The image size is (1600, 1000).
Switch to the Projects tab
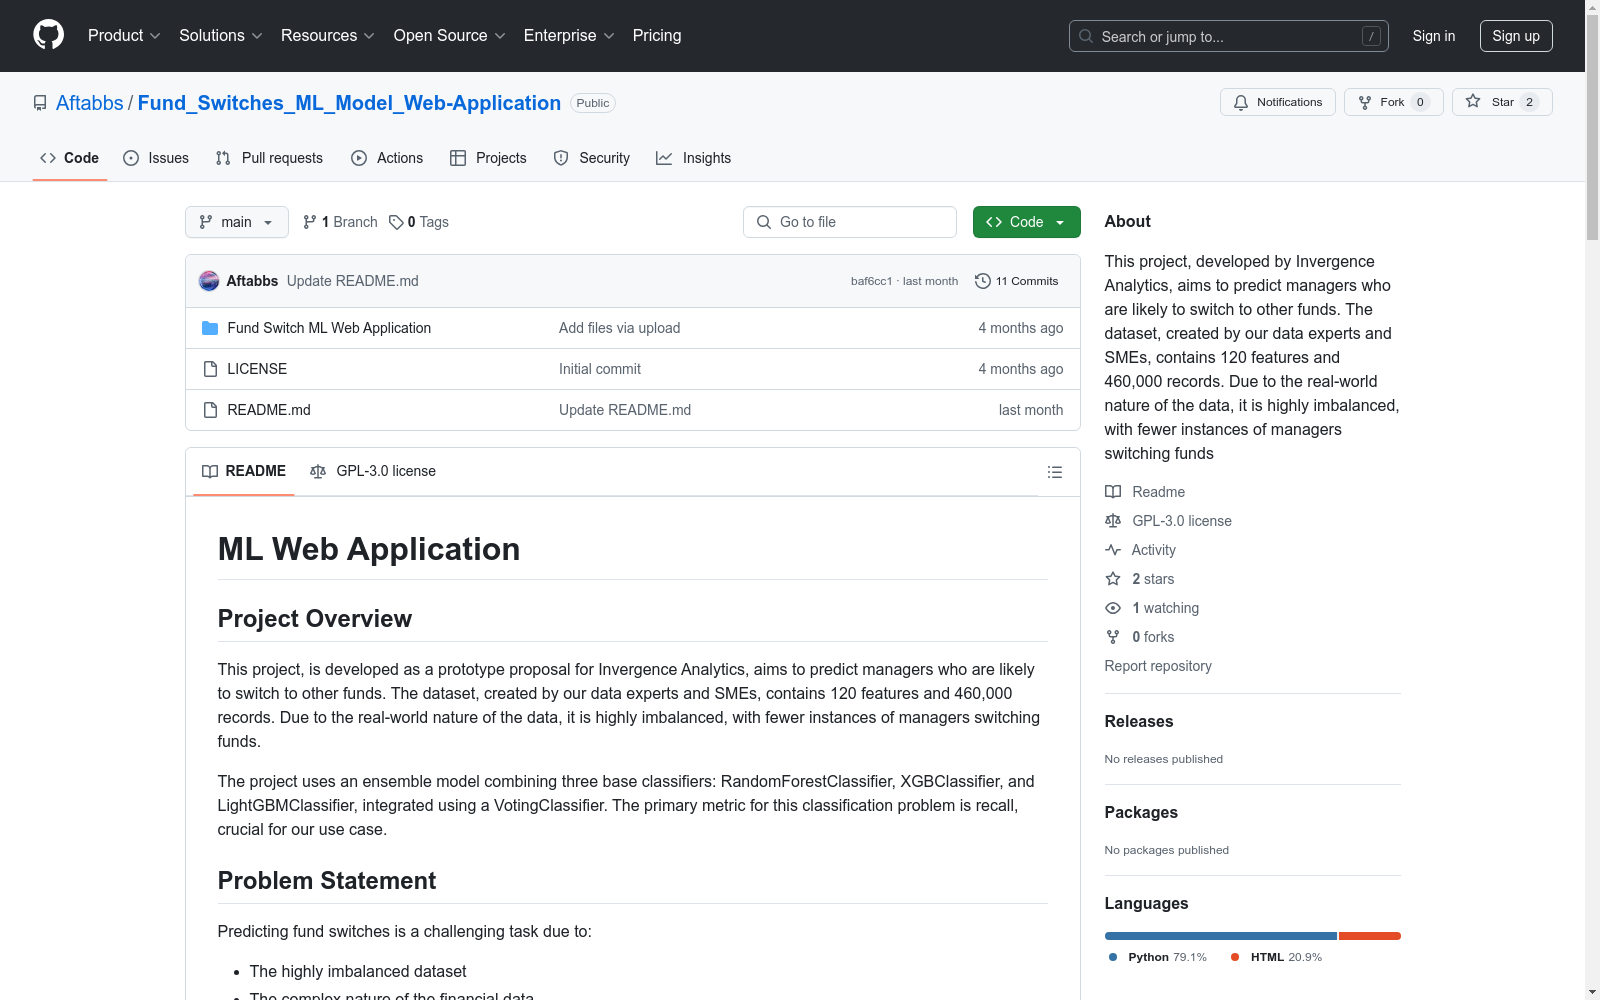[x=488, y=158]
